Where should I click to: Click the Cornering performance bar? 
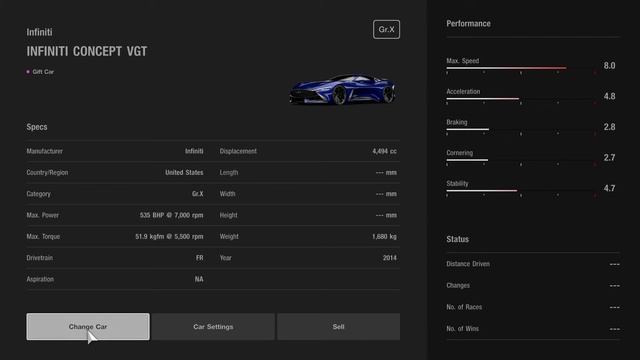[x=521, y=160]
